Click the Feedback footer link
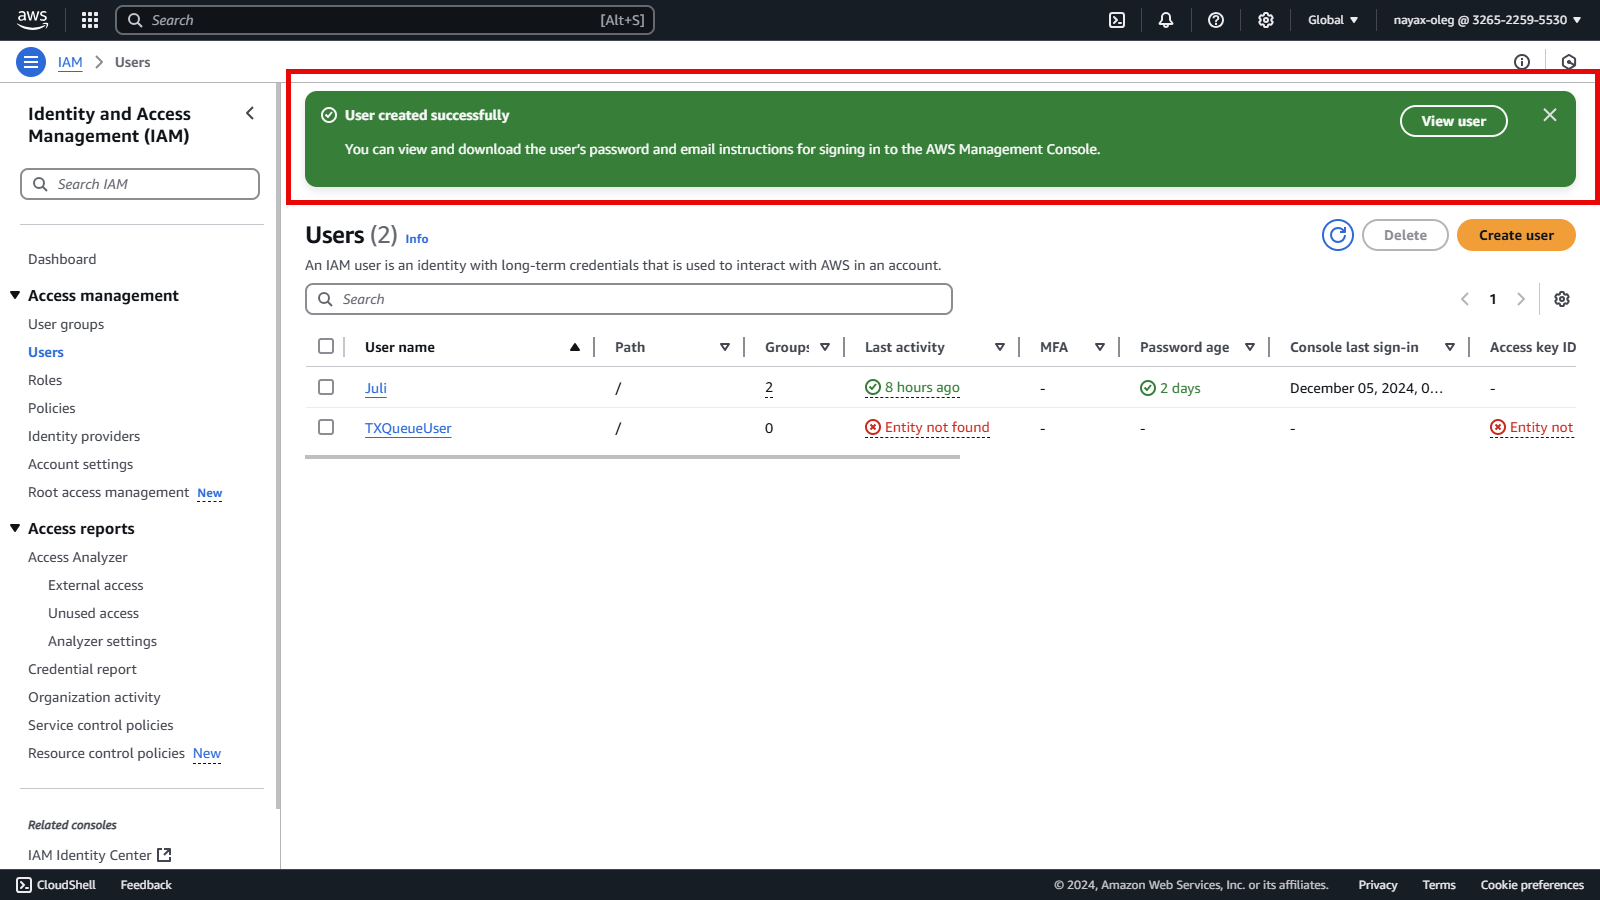Image resolution: width=1600 pixels, height=900 pixels. click(x=146, y=885)
